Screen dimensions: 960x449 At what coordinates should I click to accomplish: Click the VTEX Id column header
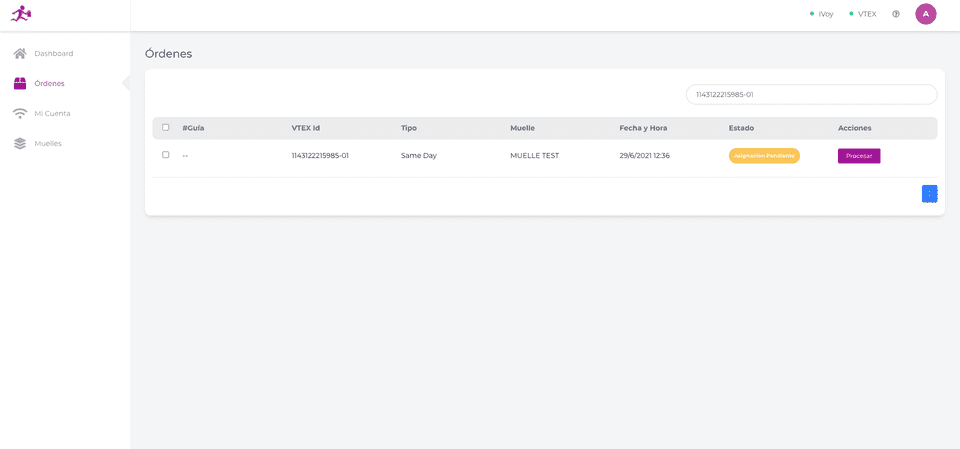[306, 128]
